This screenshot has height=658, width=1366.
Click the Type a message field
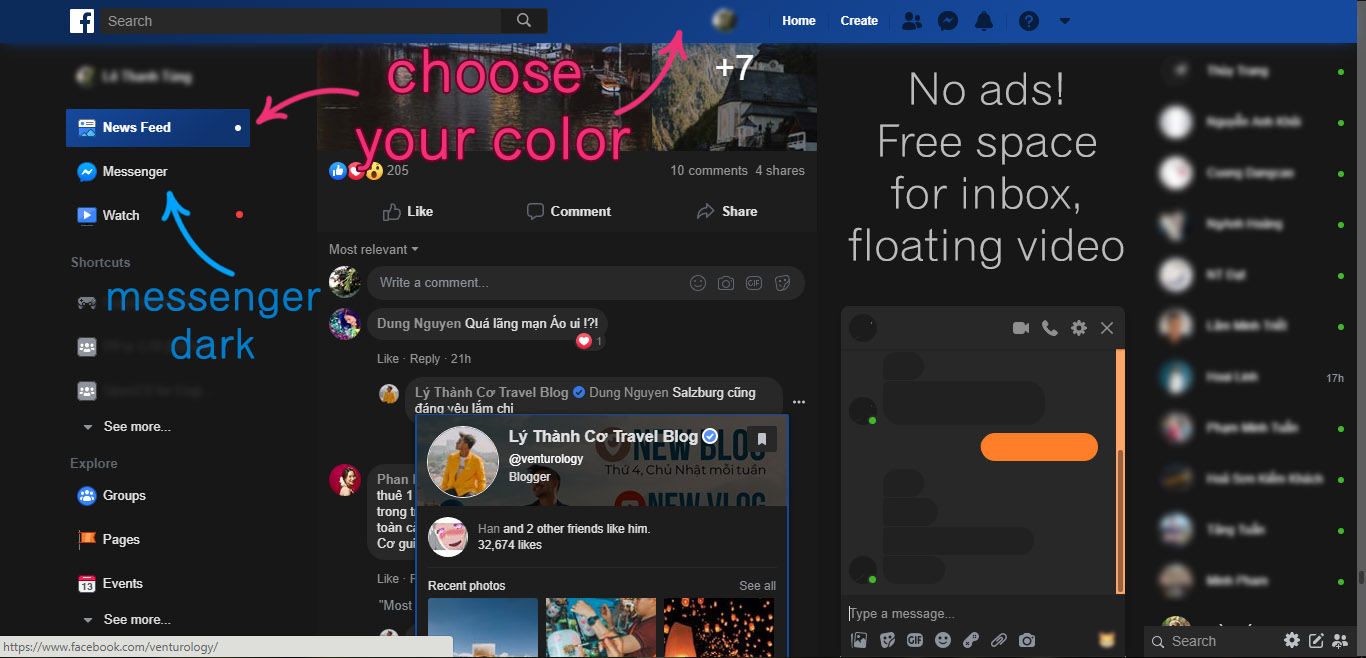(980, 613)
